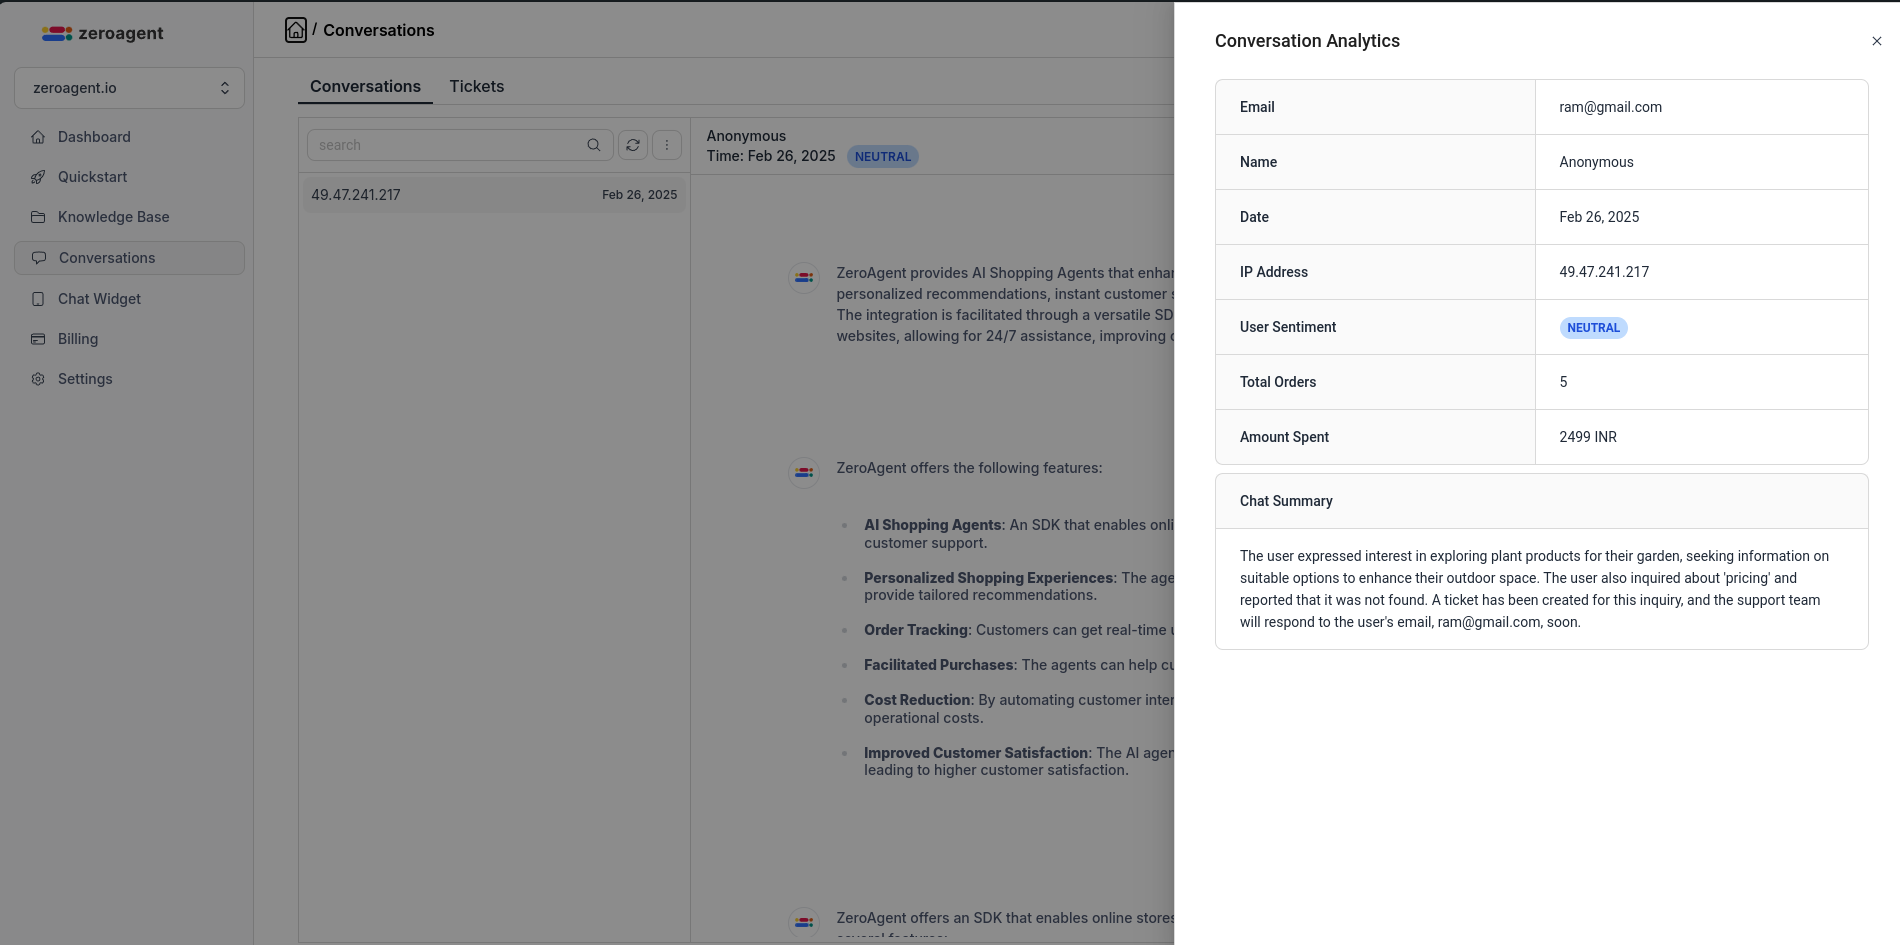Click the Billing credit card icon
1900x945 pixels.
[38, 339]
